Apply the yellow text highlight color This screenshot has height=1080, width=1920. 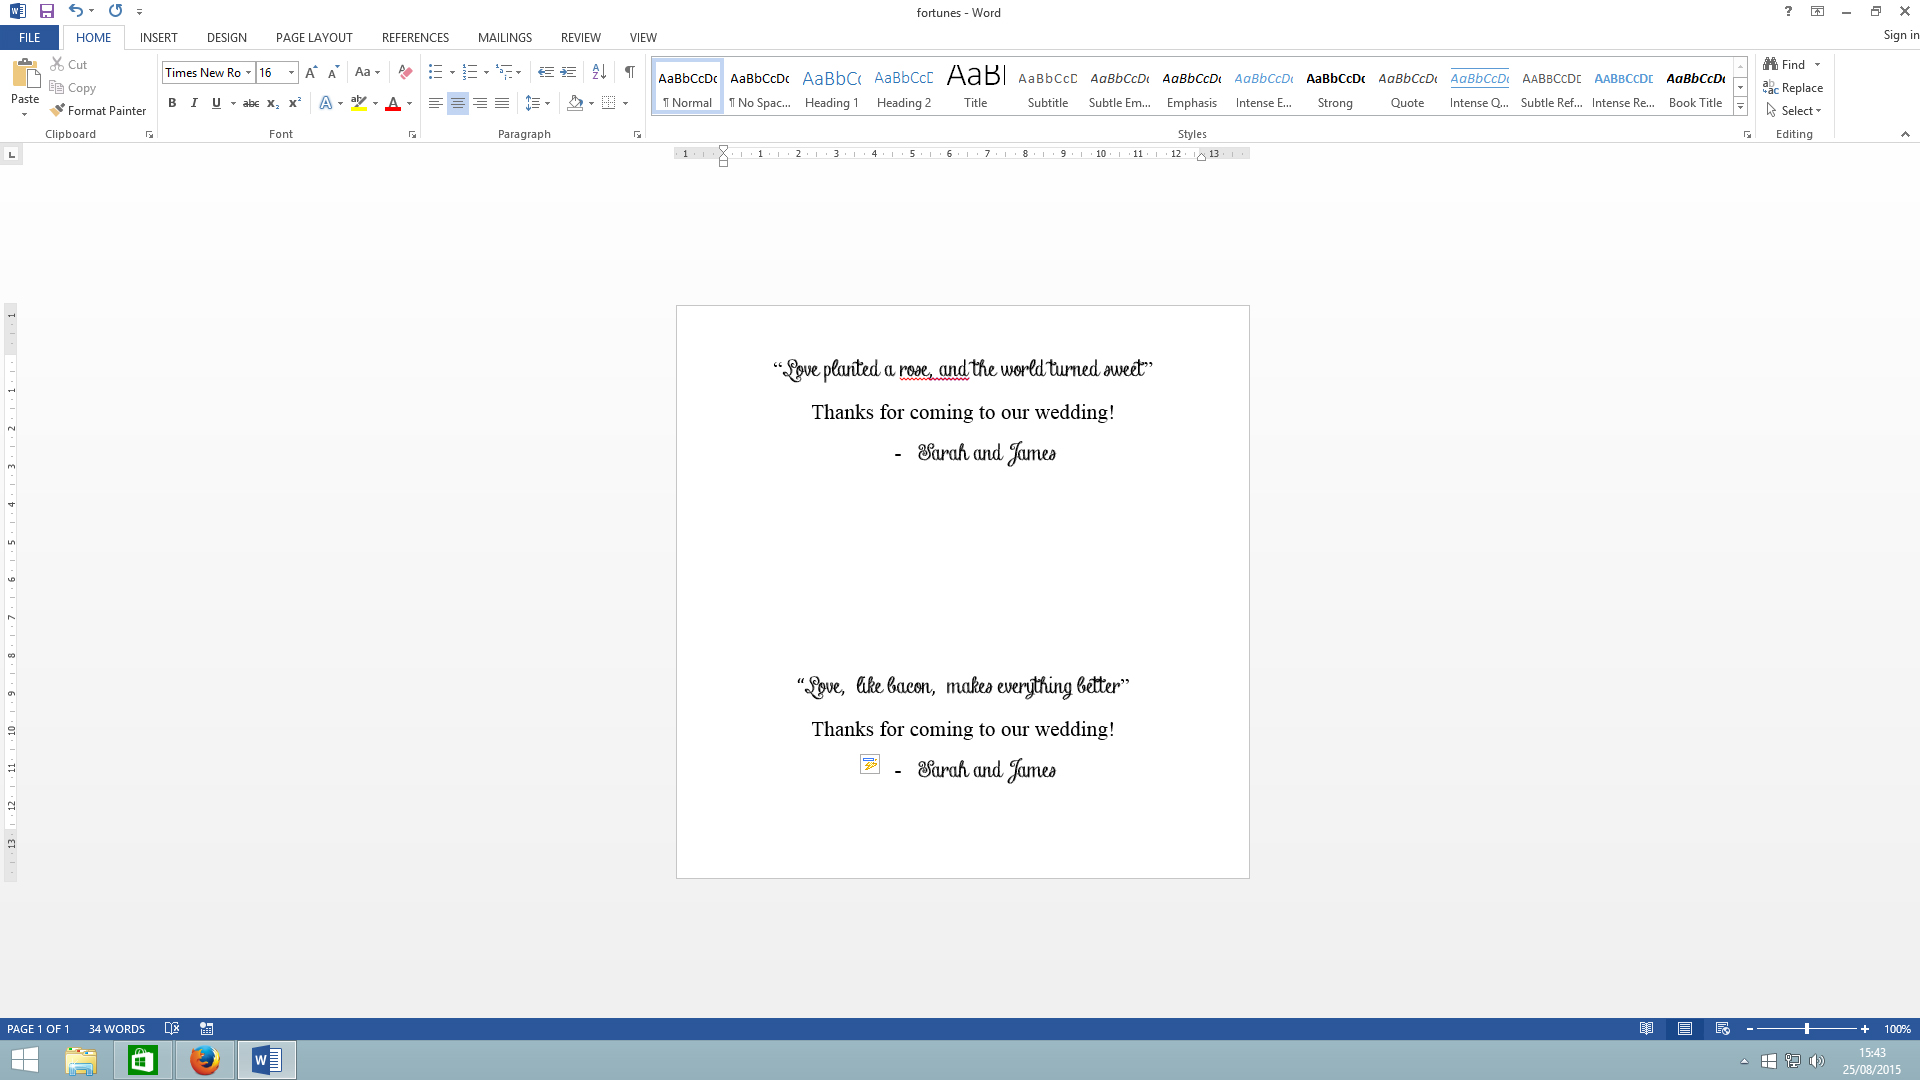coord(359,103)
